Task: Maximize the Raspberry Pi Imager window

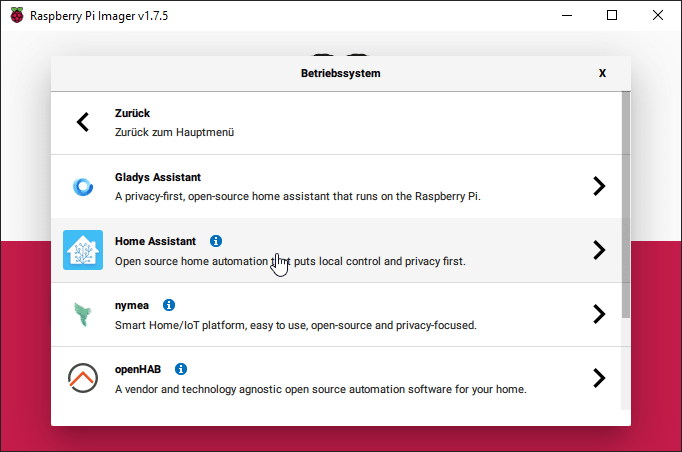Action: [x=612, y=15]
